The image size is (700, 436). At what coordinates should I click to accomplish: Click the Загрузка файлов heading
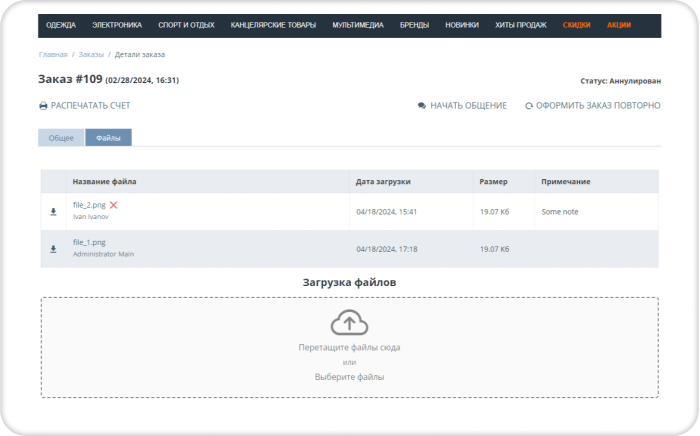click(350, 282)
